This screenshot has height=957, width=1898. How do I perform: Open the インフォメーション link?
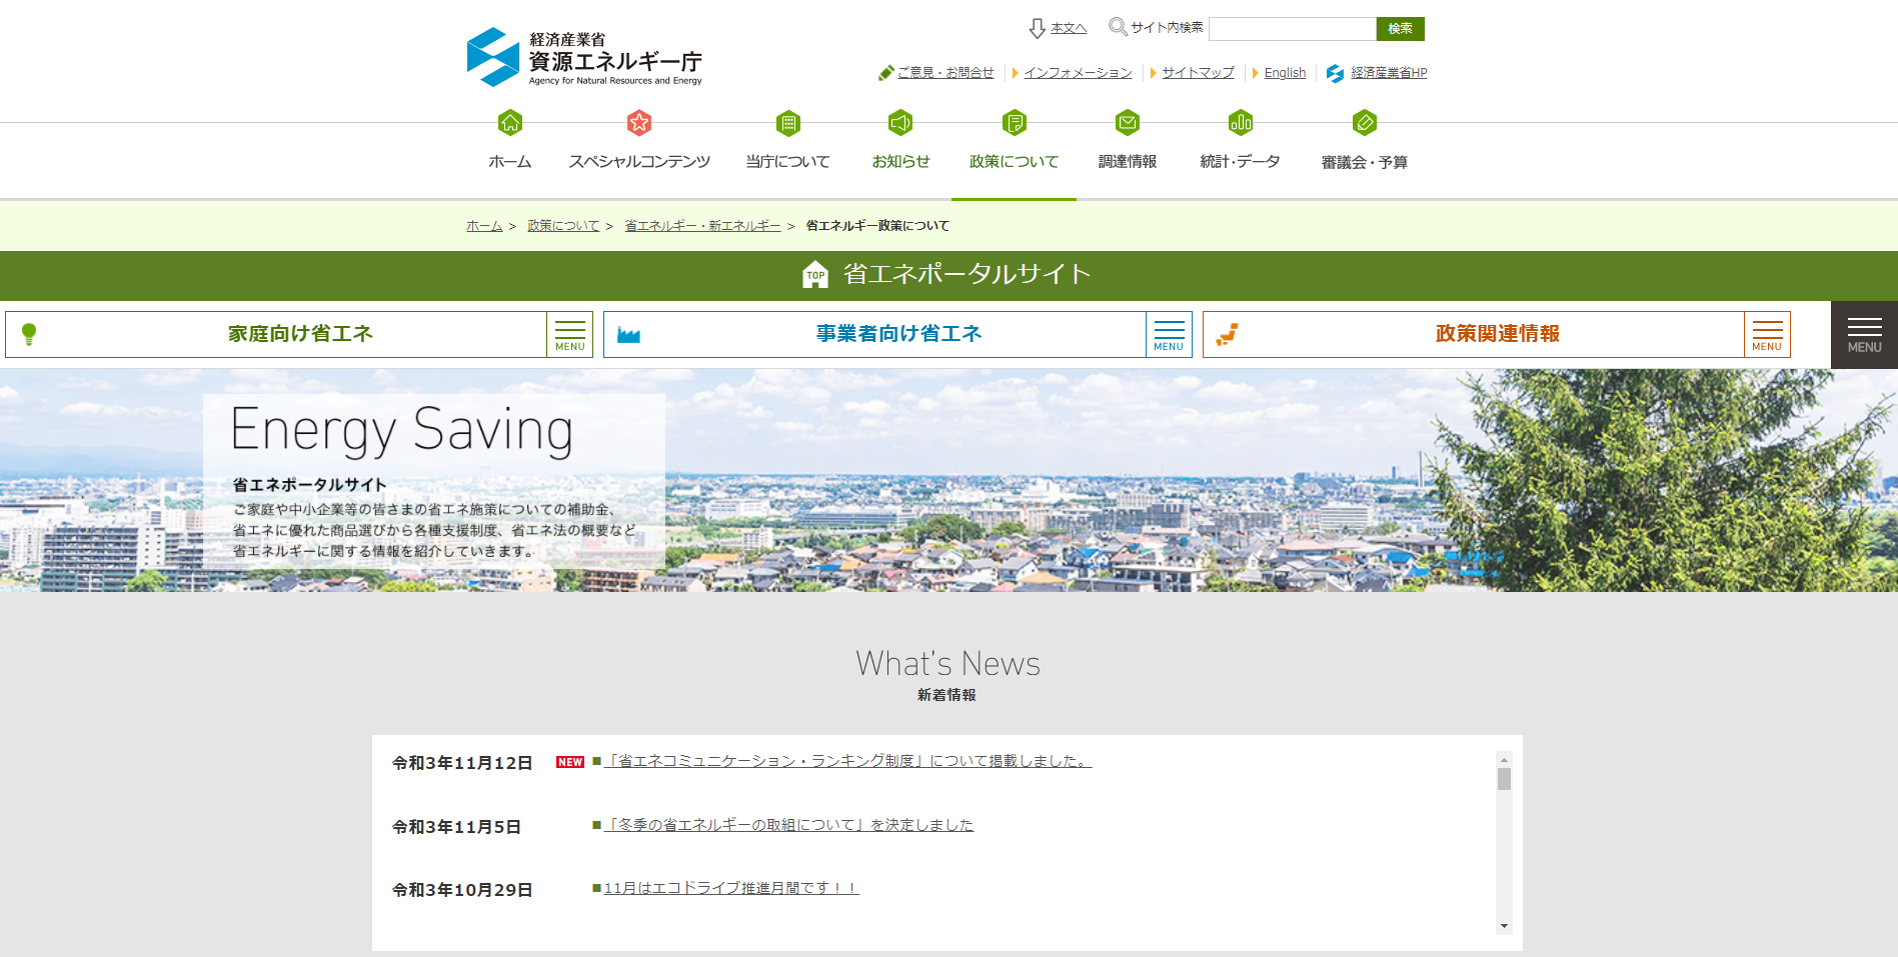pos(1078,73)
